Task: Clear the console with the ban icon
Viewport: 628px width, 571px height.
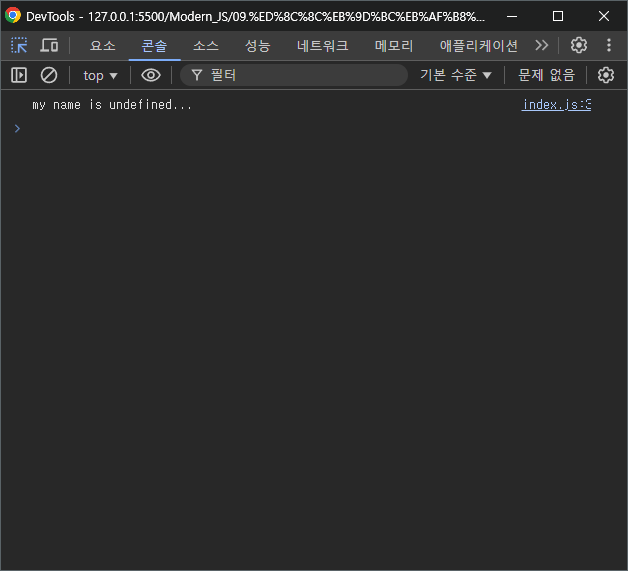Action: pos(49,75)
